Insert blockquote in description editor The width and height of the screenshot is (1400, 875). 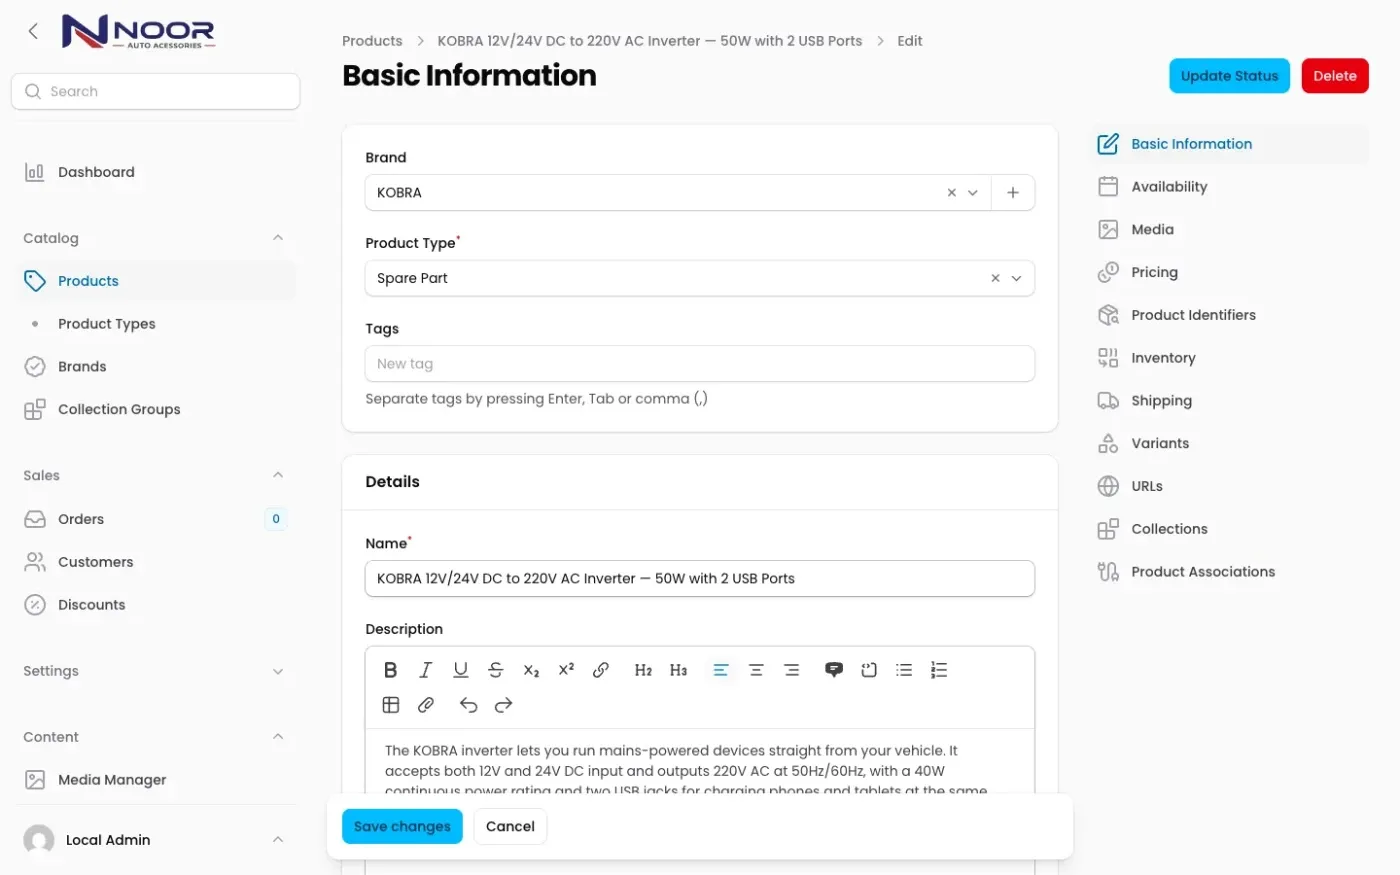click(x=834, y=670)
